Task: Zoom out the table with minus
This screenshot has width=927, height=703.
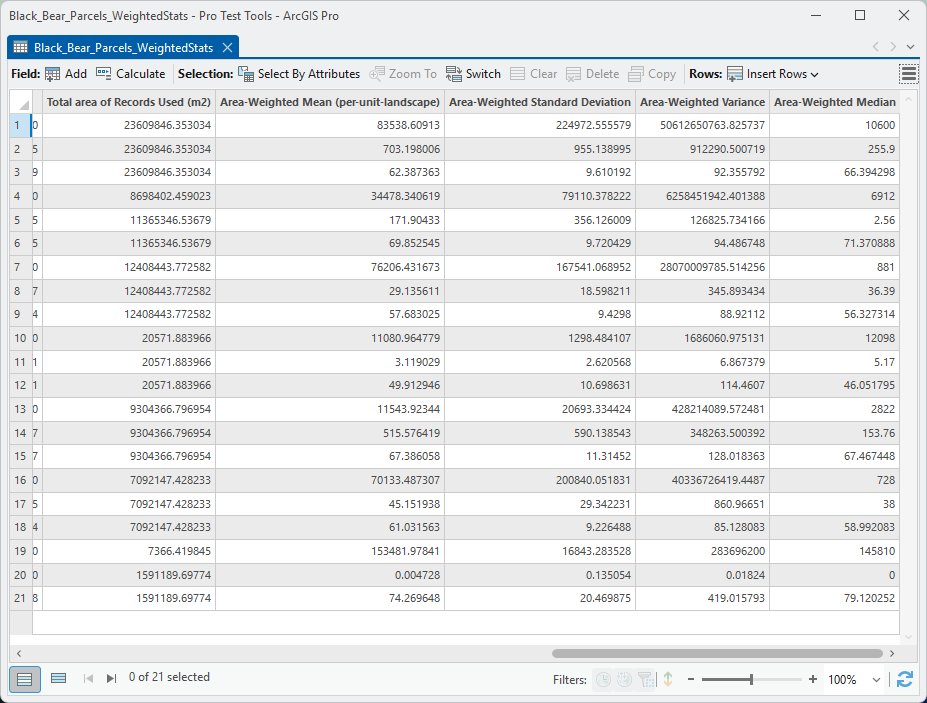Action: click(691, 679)
